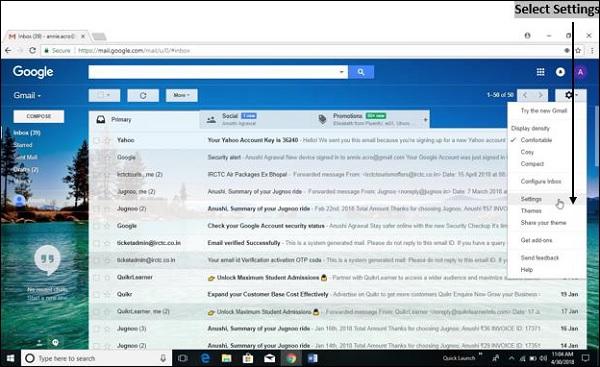Open the Google apps grid icon
Viewport: 600px width, 367px height.
(x=540, y=72)
